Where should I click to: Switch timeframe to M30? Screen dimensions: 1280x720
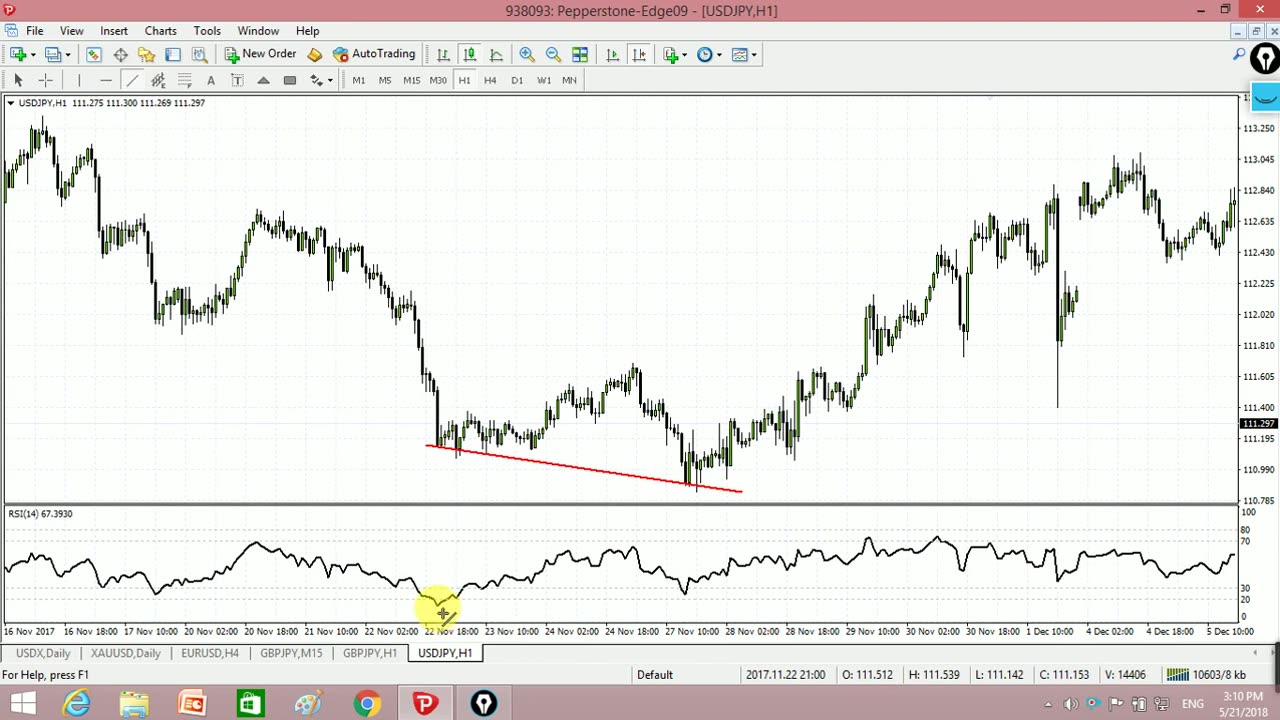coord(438,80)
